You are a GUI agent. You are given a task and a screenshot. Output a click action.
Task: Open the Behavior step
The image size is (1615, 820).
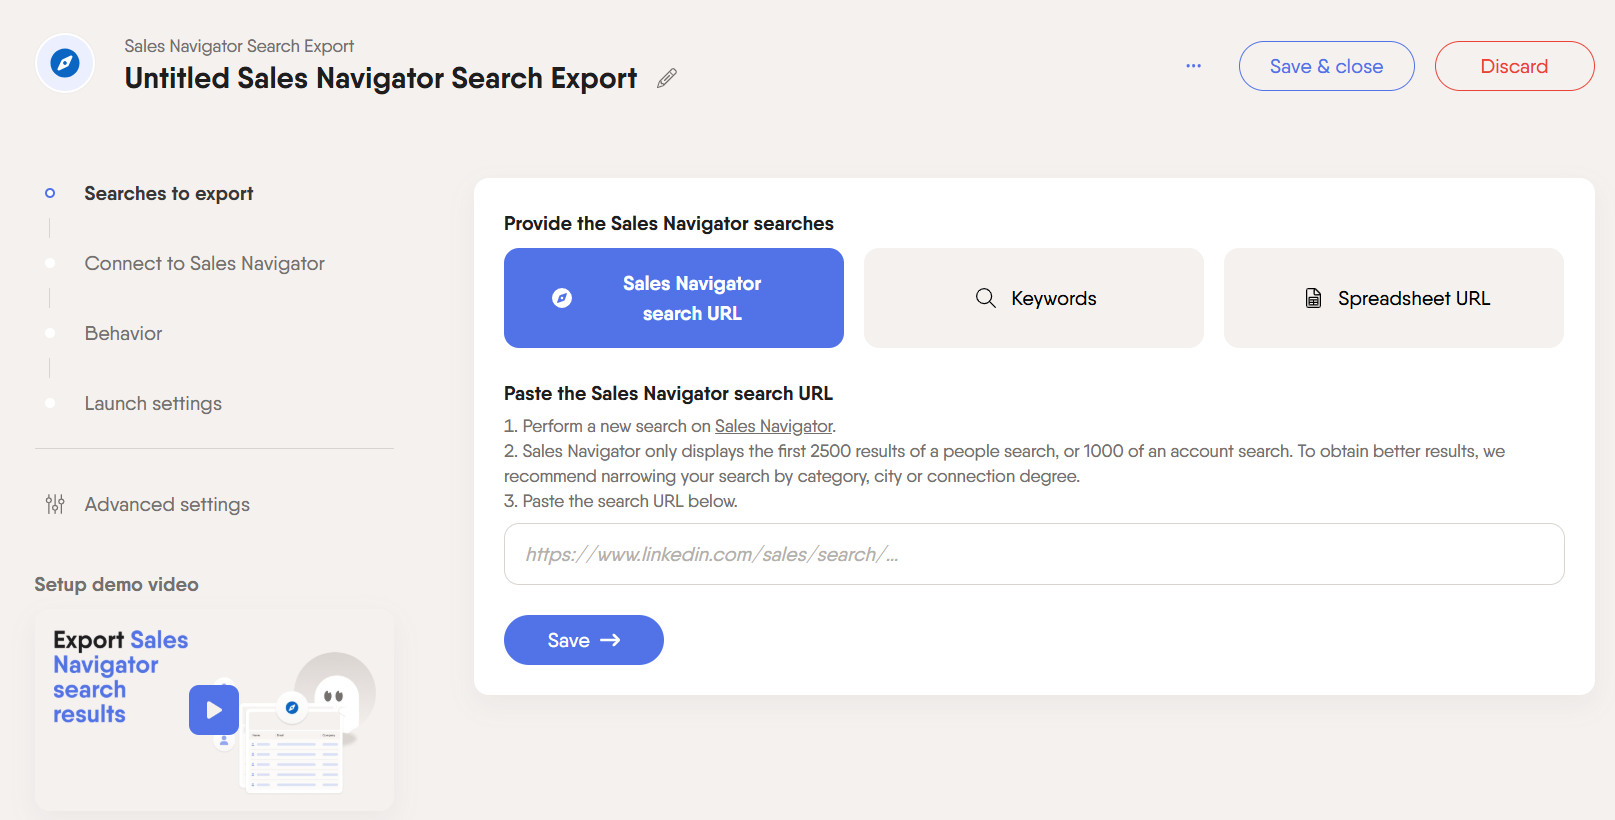tap(123, 333)
